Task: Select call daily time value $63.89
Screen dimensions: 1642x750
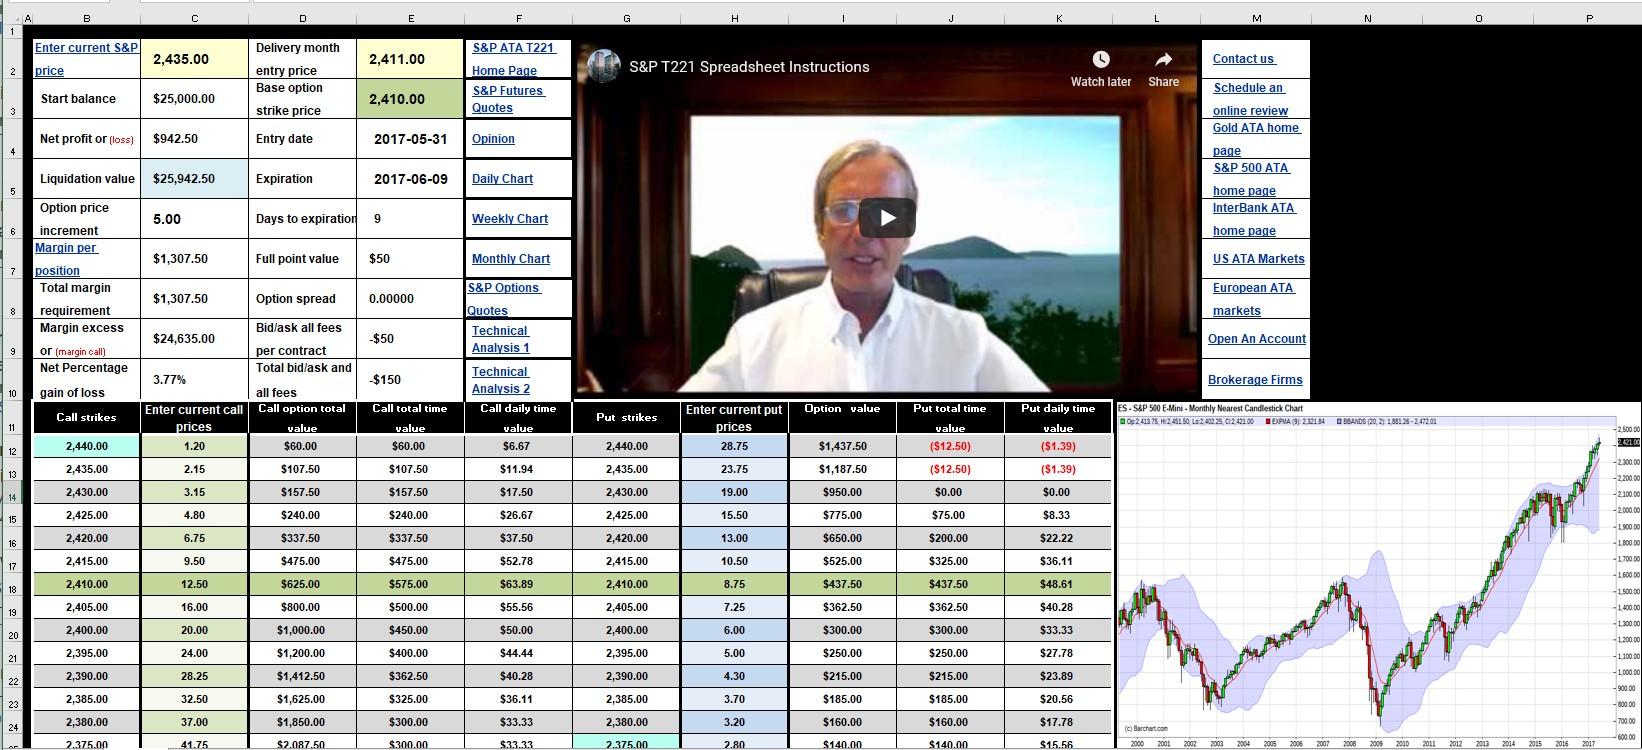Action: click(x=518, y=584)
